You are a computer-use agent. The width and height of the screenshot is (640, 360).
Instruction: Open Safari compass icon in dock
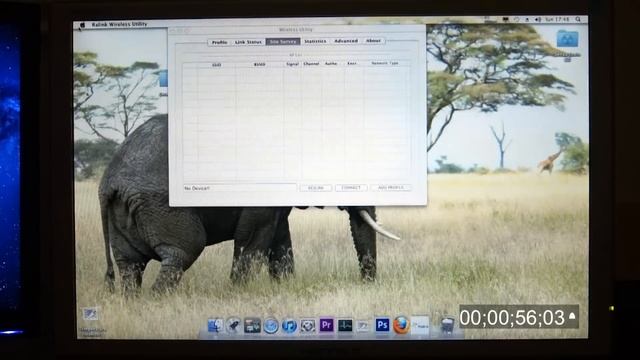click(271, 326)
